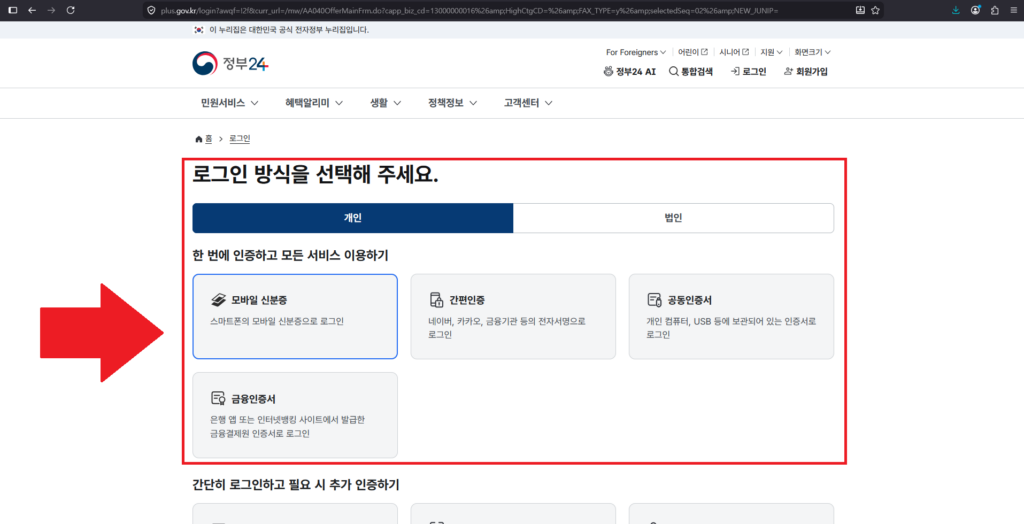This screenshot has width=1024, height=524.
Task: Click the 통합검색 magnifier icon
Action: tap(674, 72)
